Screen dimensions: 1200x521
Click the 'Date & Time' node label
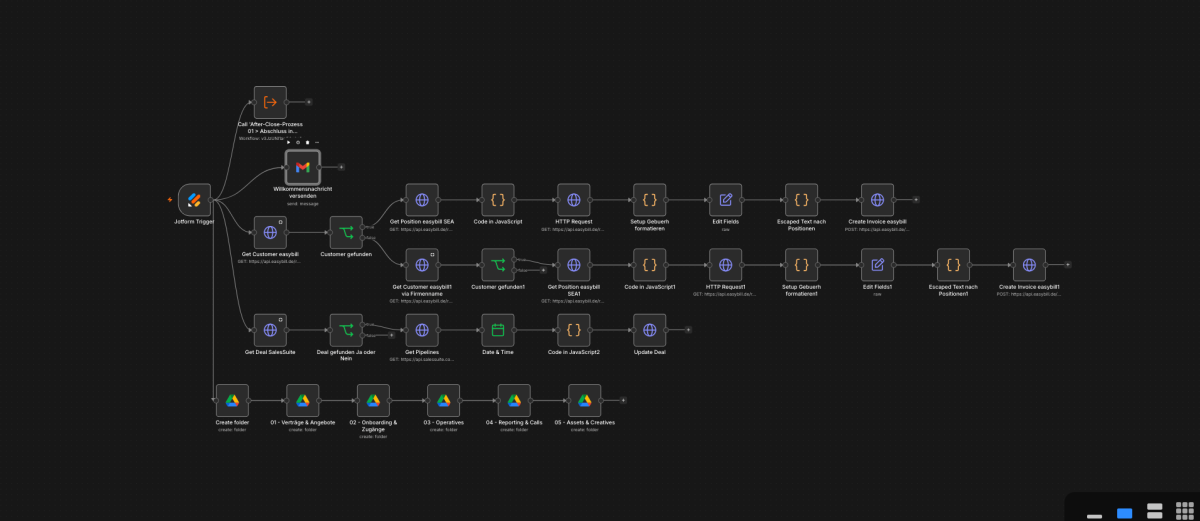coord(498,353)
